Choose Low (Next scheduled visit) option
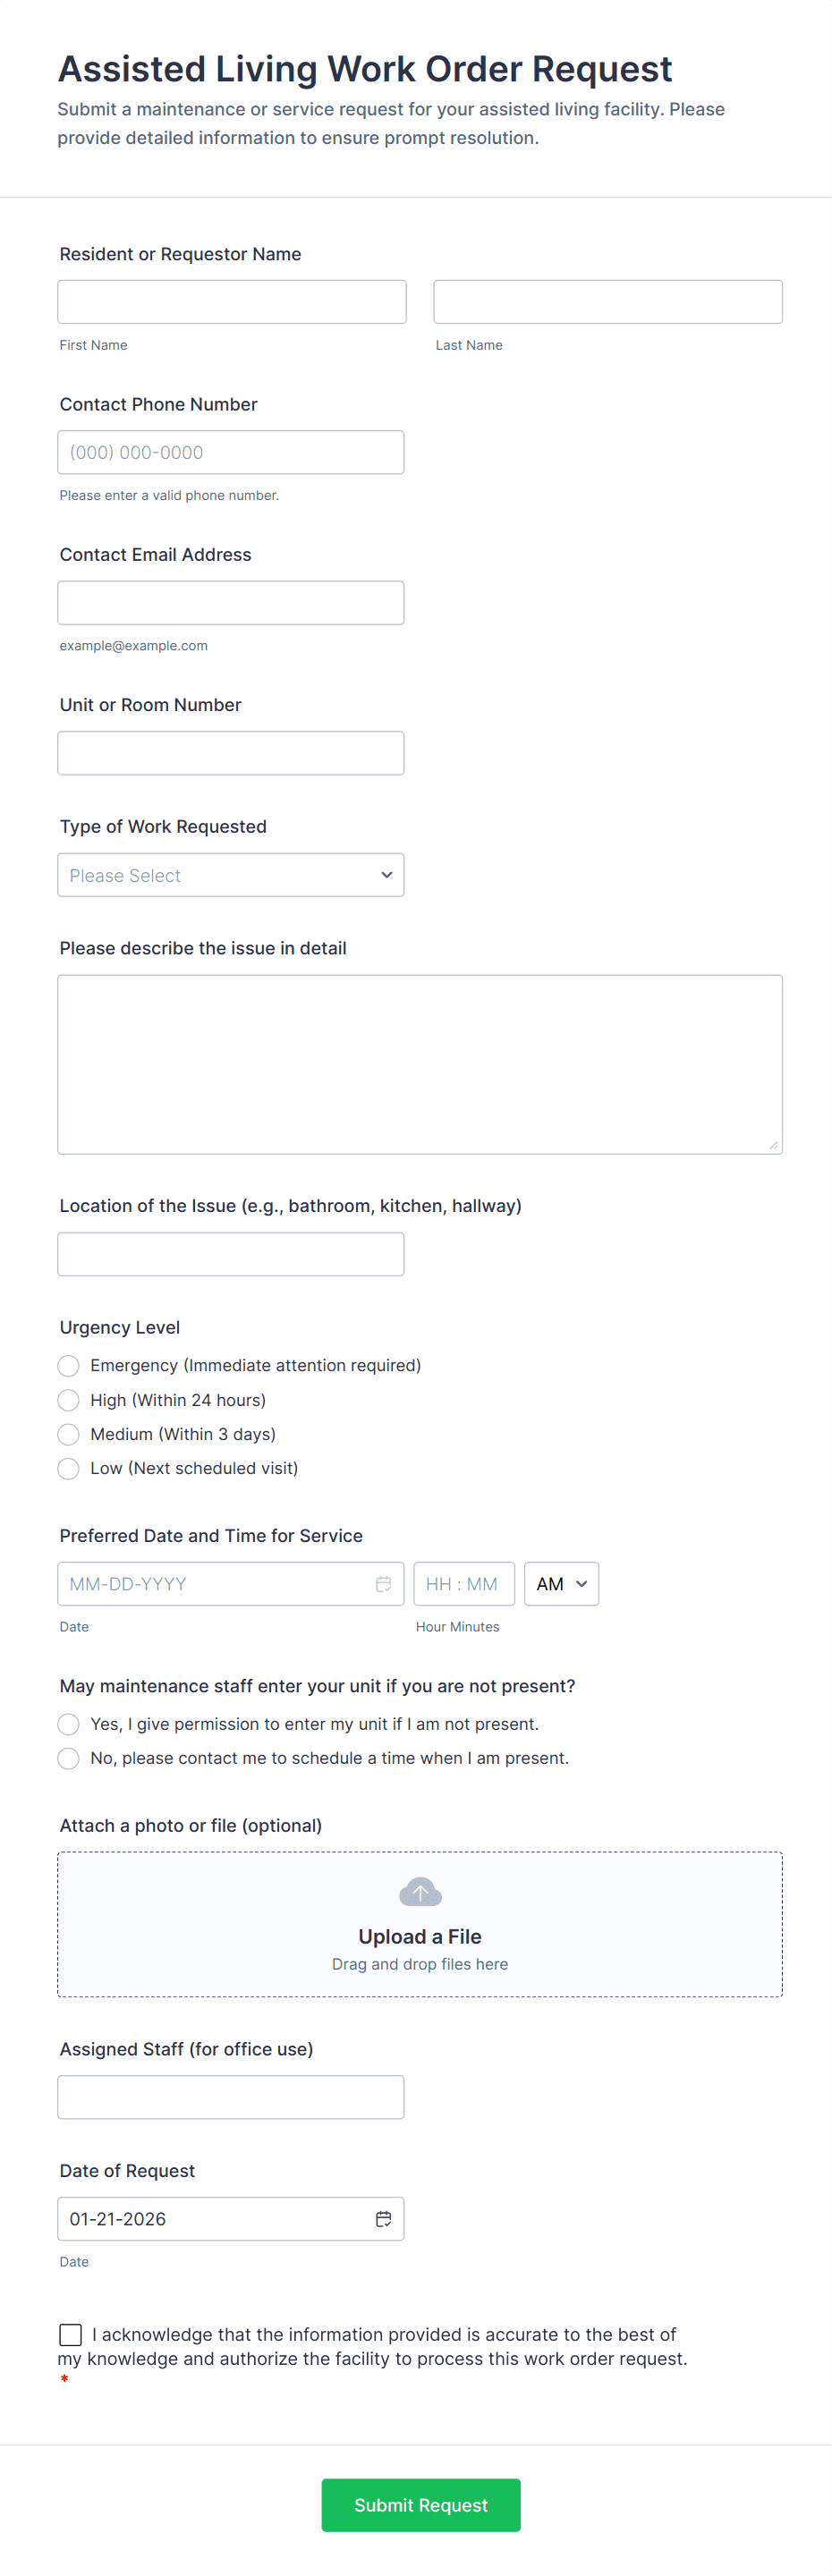The image size is (832, 2576). (68, 1468)
